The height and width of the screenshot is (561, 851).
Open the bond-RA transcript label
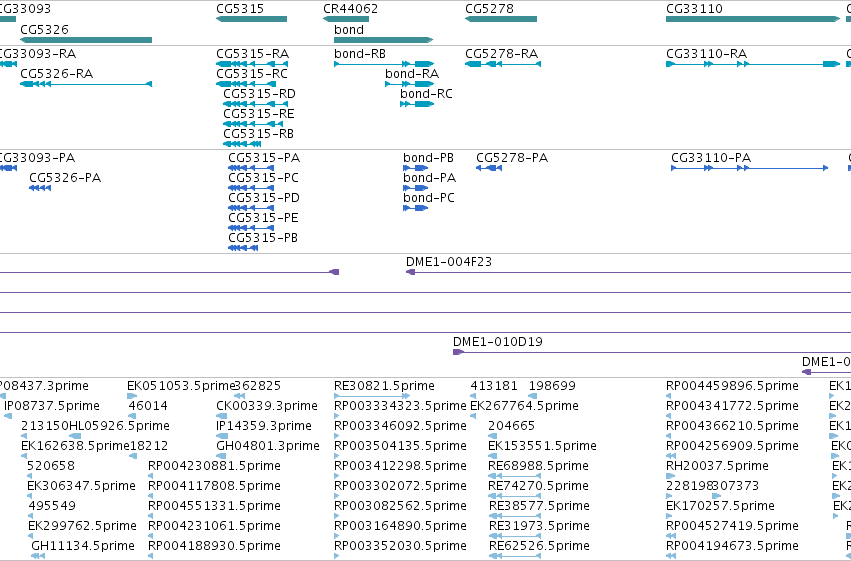[x=412, y=74]
